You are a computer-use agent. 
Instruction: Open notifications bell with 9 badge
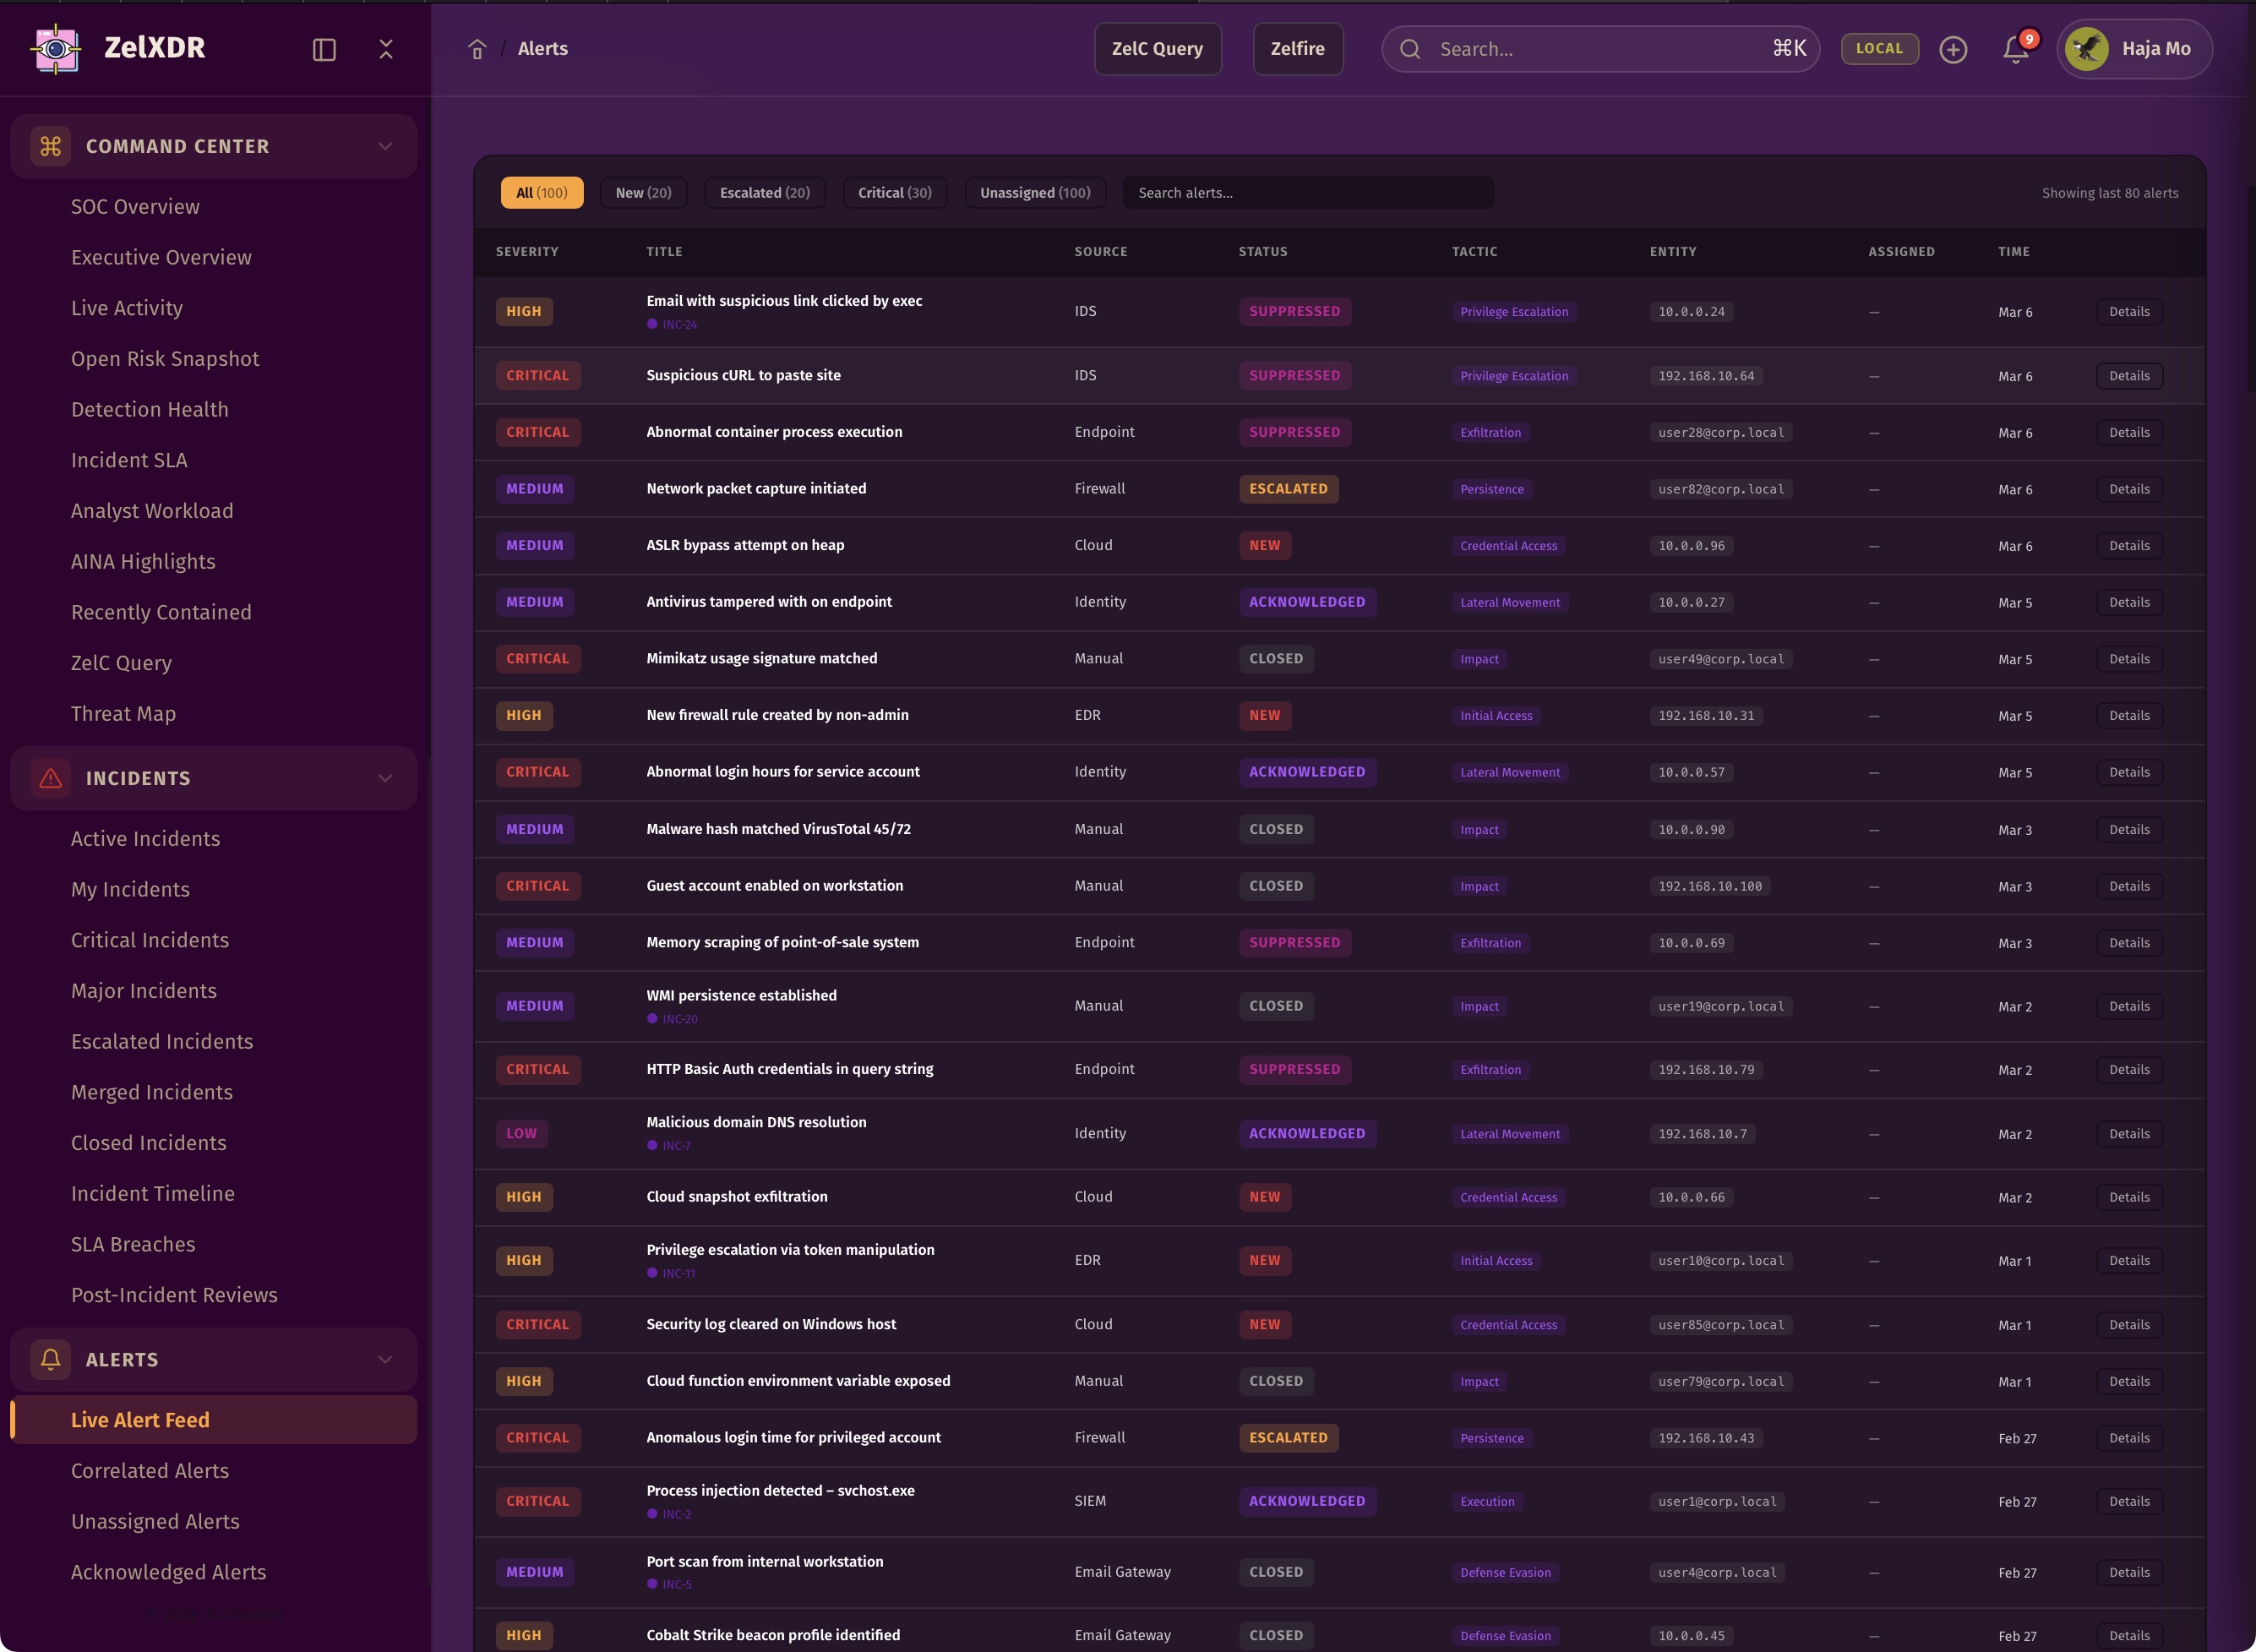[x=2016, y=49]
